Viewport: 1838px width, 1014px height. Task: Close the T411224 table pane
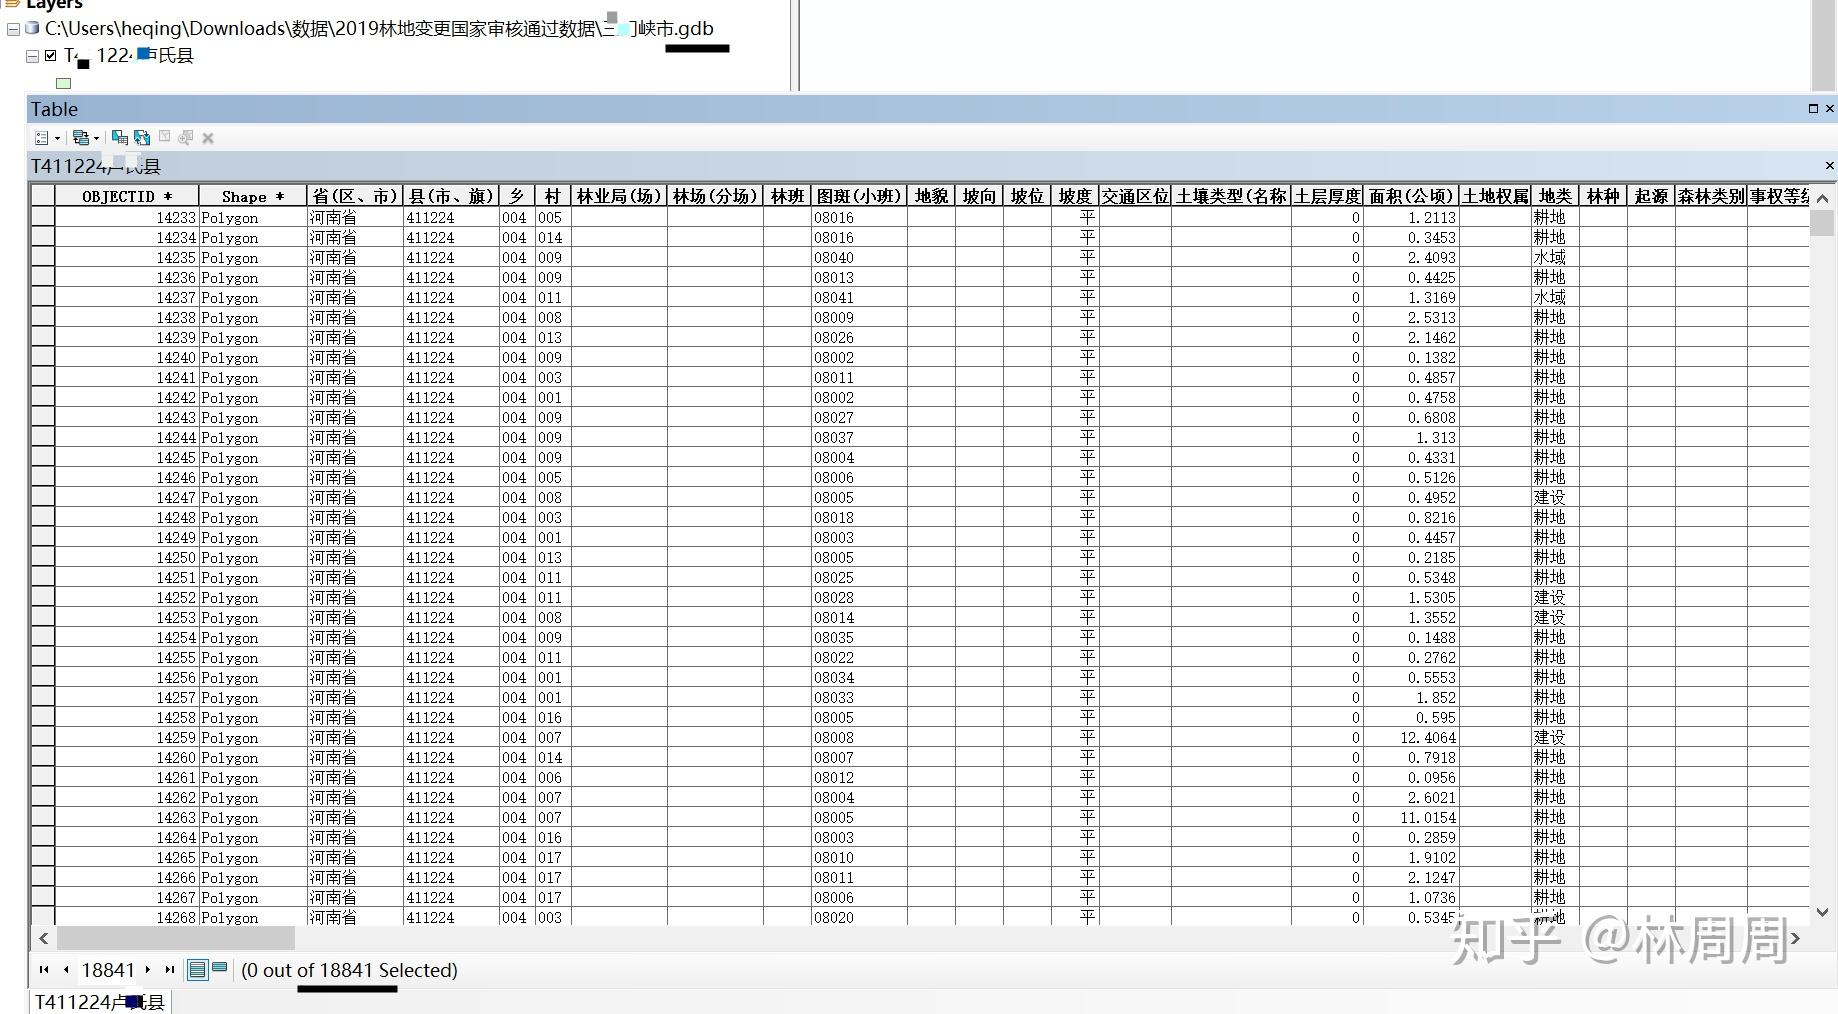click(1829, 165)
